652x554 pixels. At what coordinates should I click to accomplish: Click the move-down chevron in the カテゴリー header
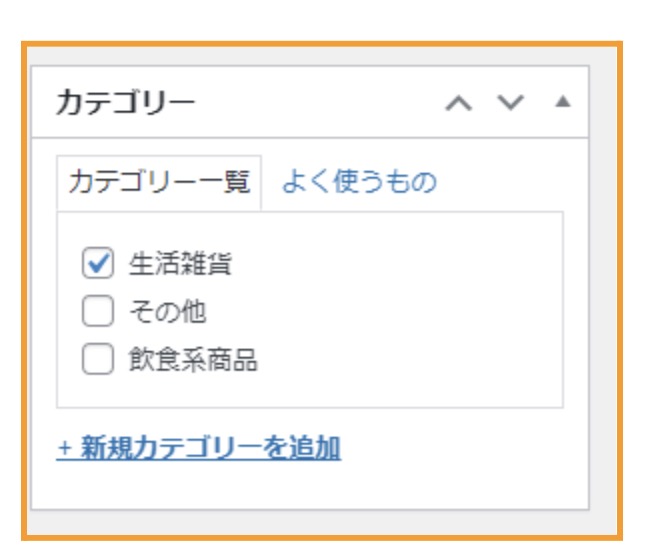point(510,103)
